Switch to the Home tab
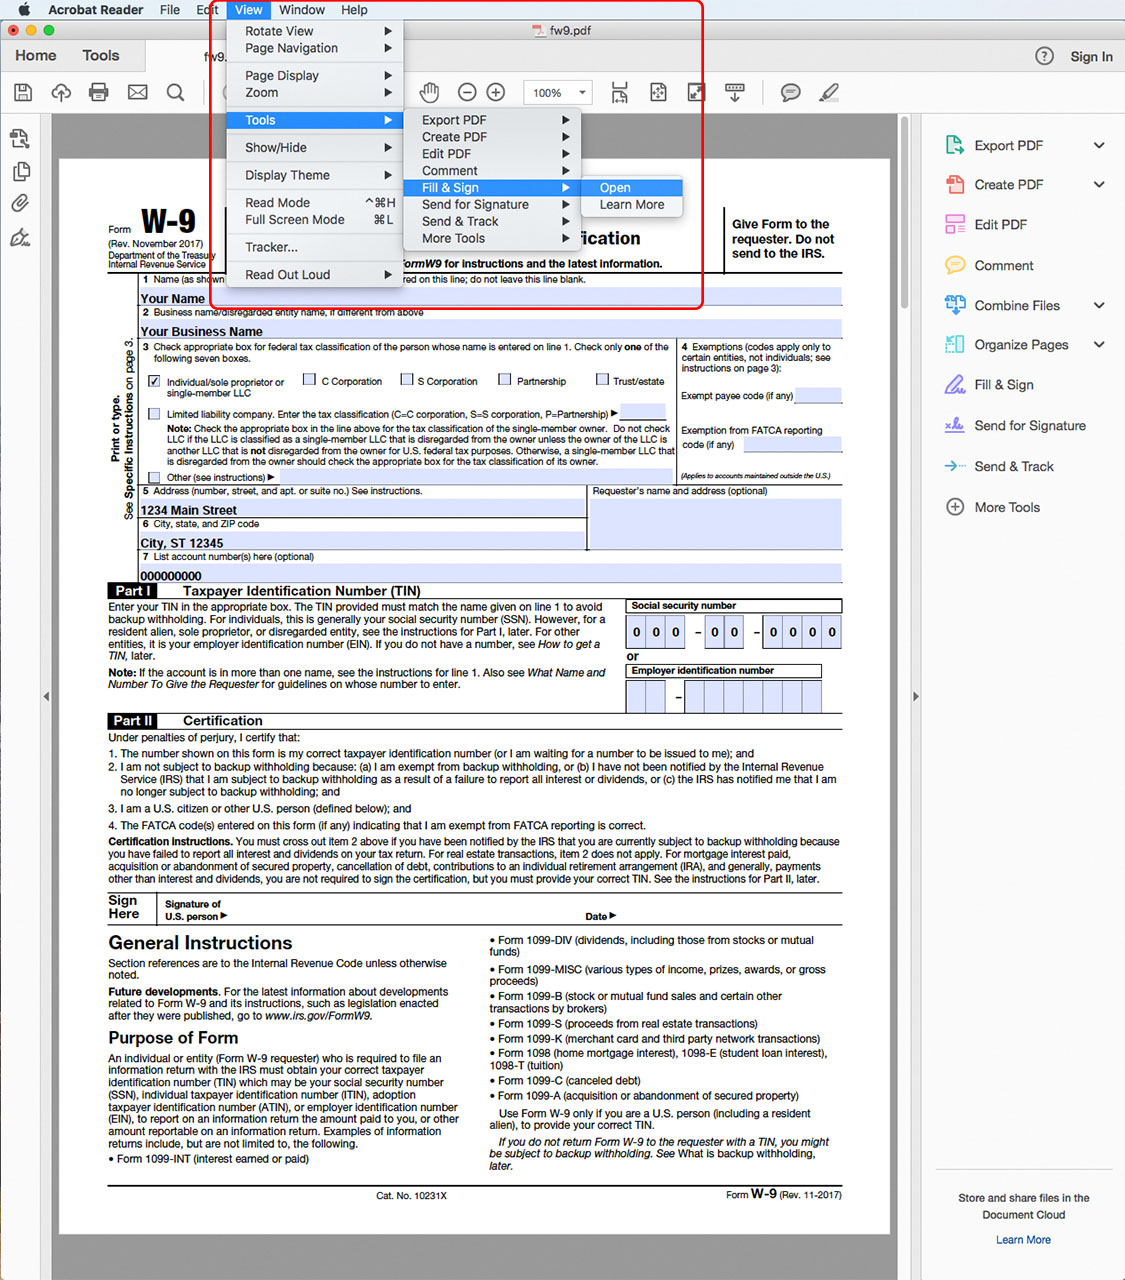The image size is (1125, 1280). point(35,56)
